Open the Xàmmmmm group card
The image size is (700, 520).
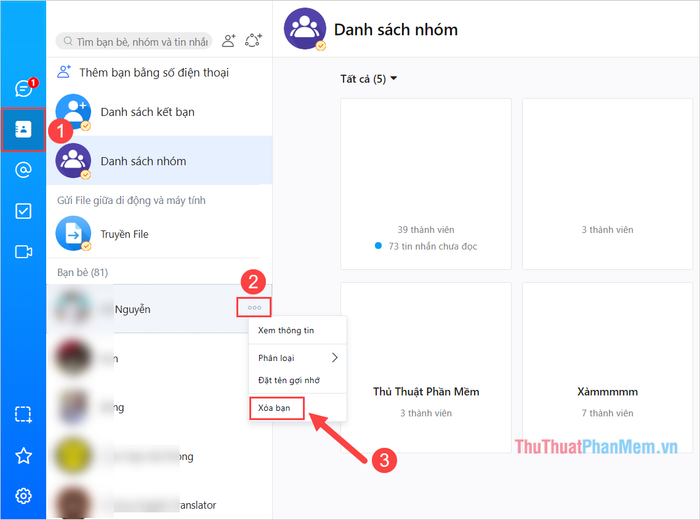[607, 368]
